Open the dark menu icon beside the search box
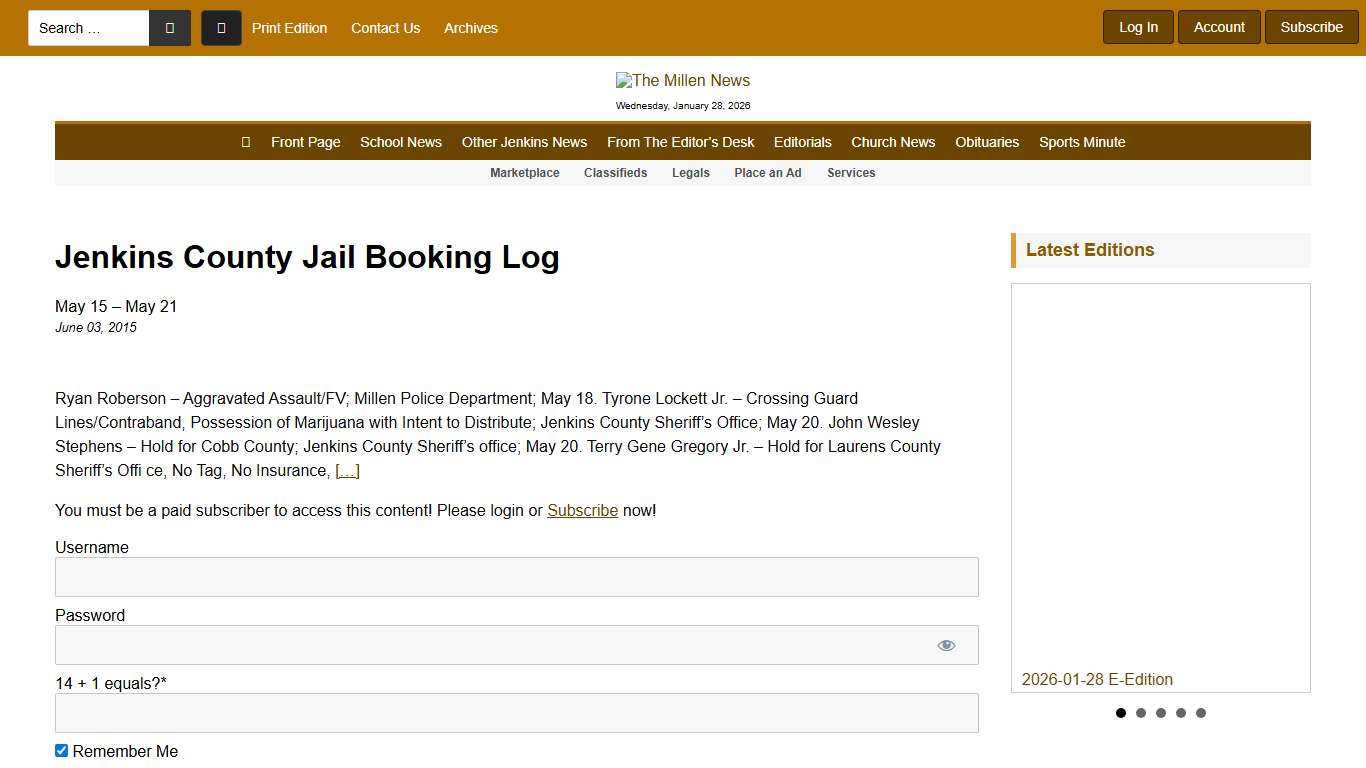The height and width of the screenshot is (768, 1366). coord(221,27)
